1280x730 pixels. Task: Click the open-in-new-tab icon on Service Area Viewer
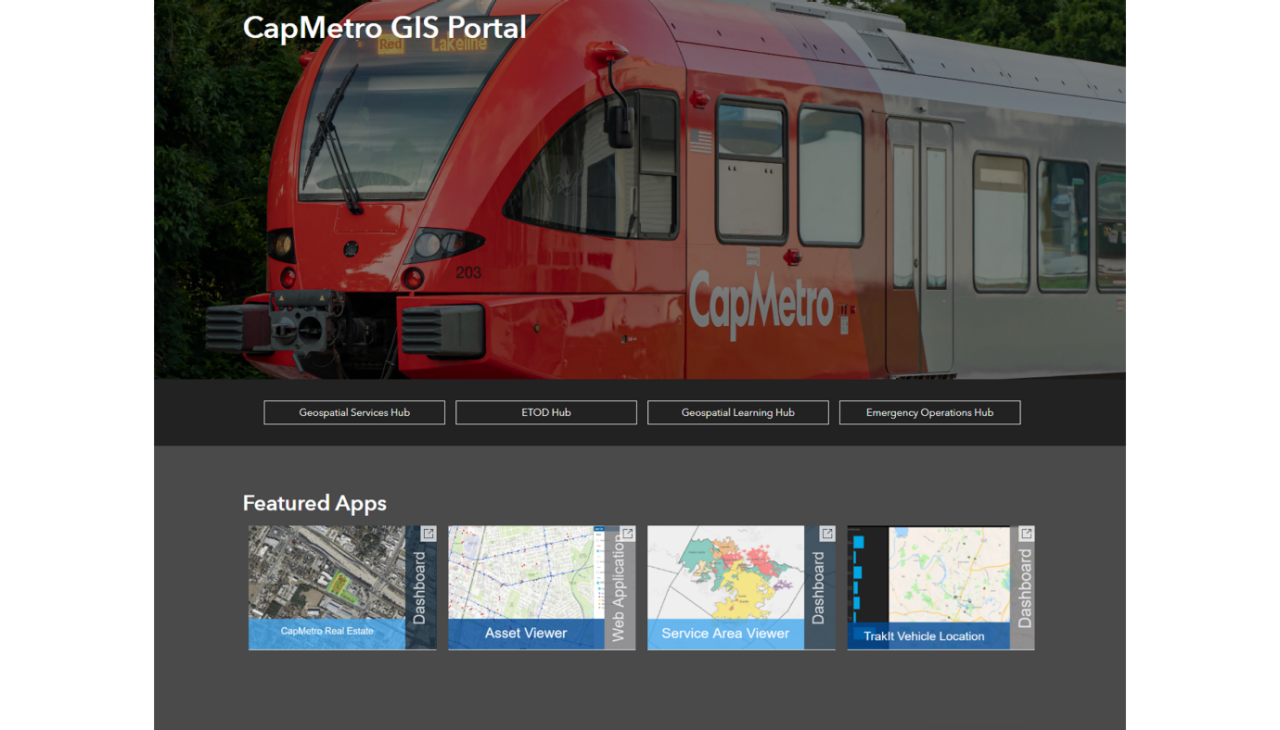coord(827,534)
